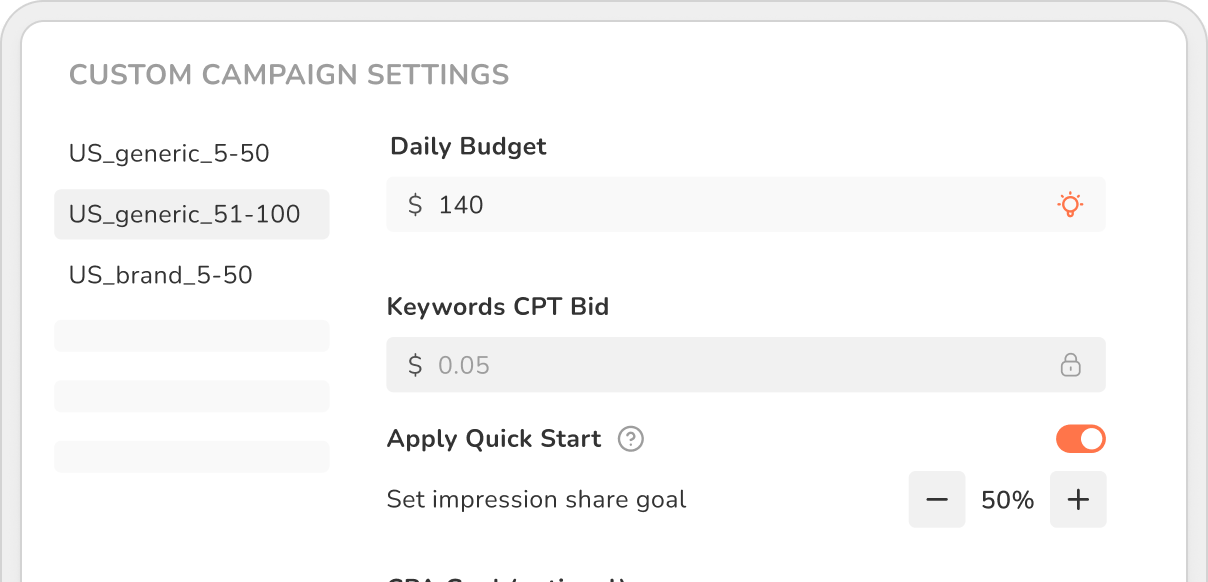Click the Apply Quick Start label

(x=494, y=439)
